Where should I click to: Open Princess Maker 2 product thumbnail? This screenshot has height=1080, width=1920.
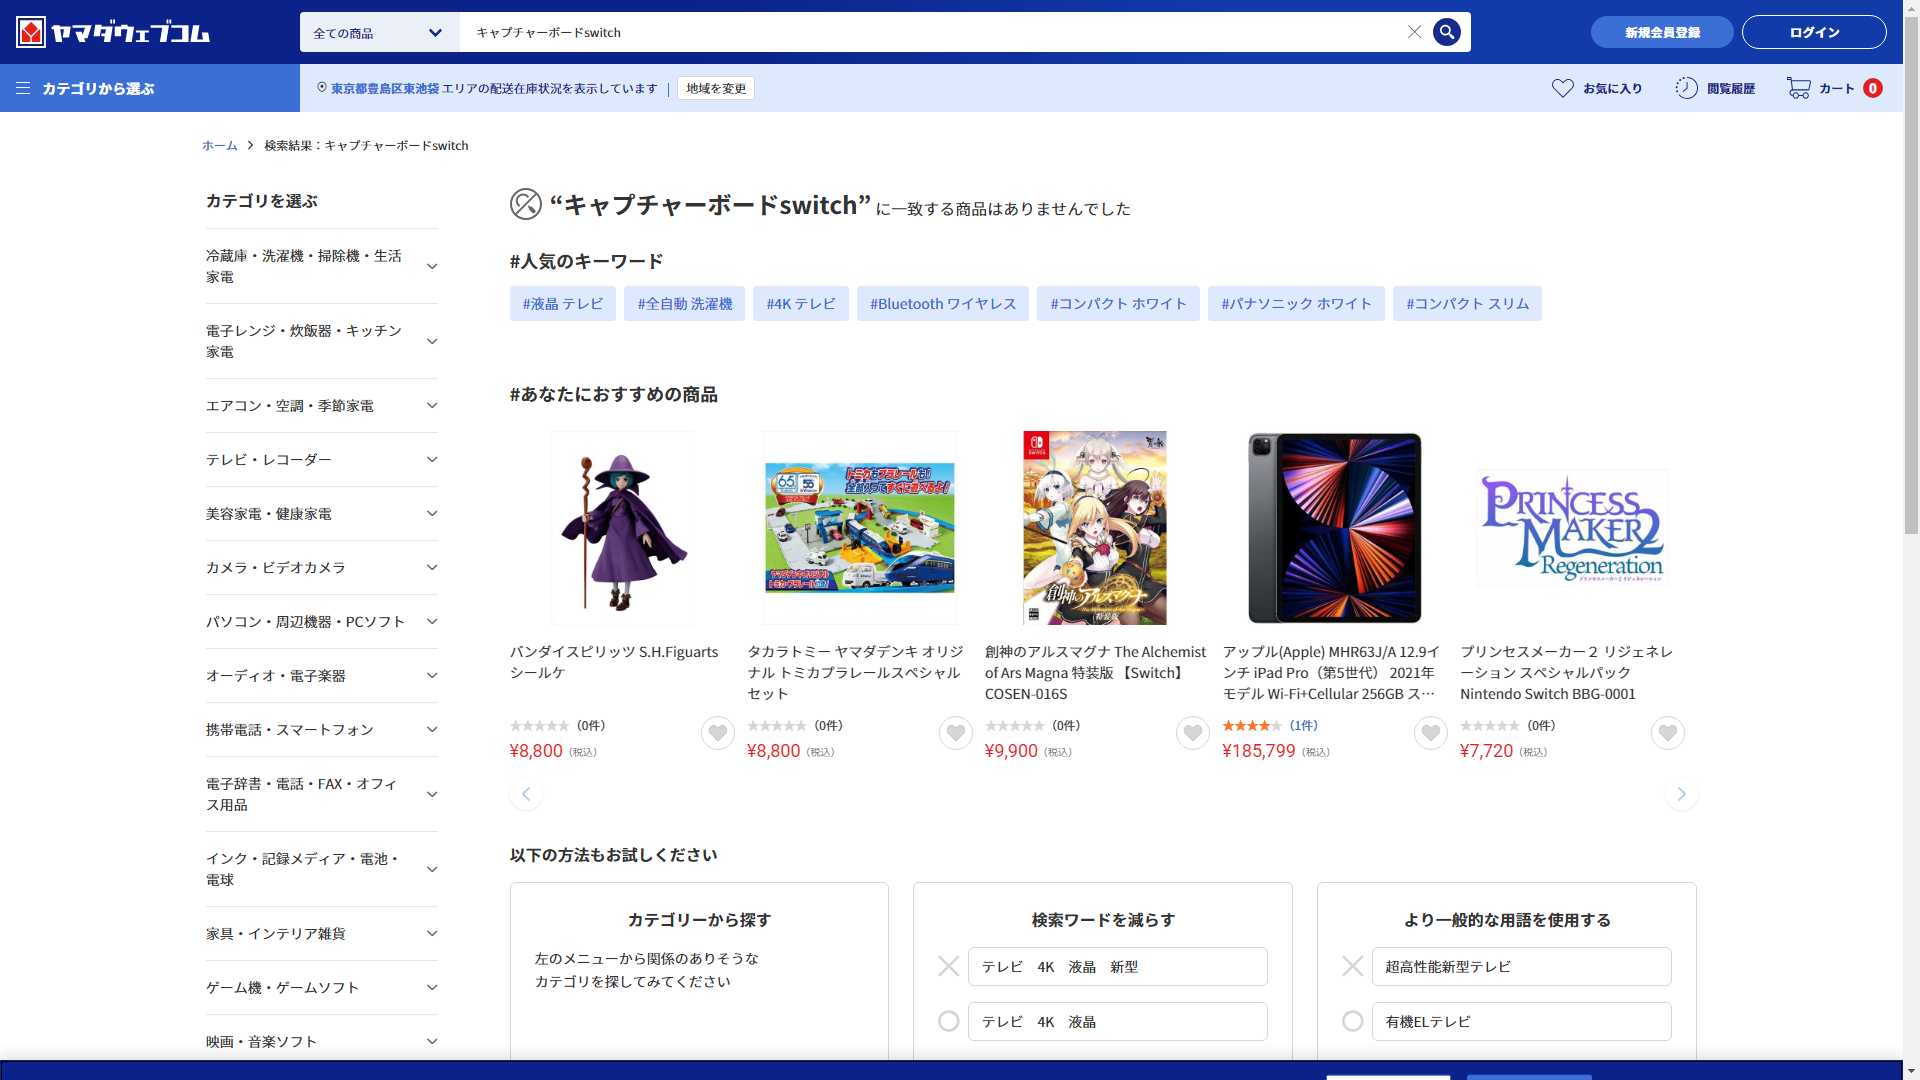1571,528
